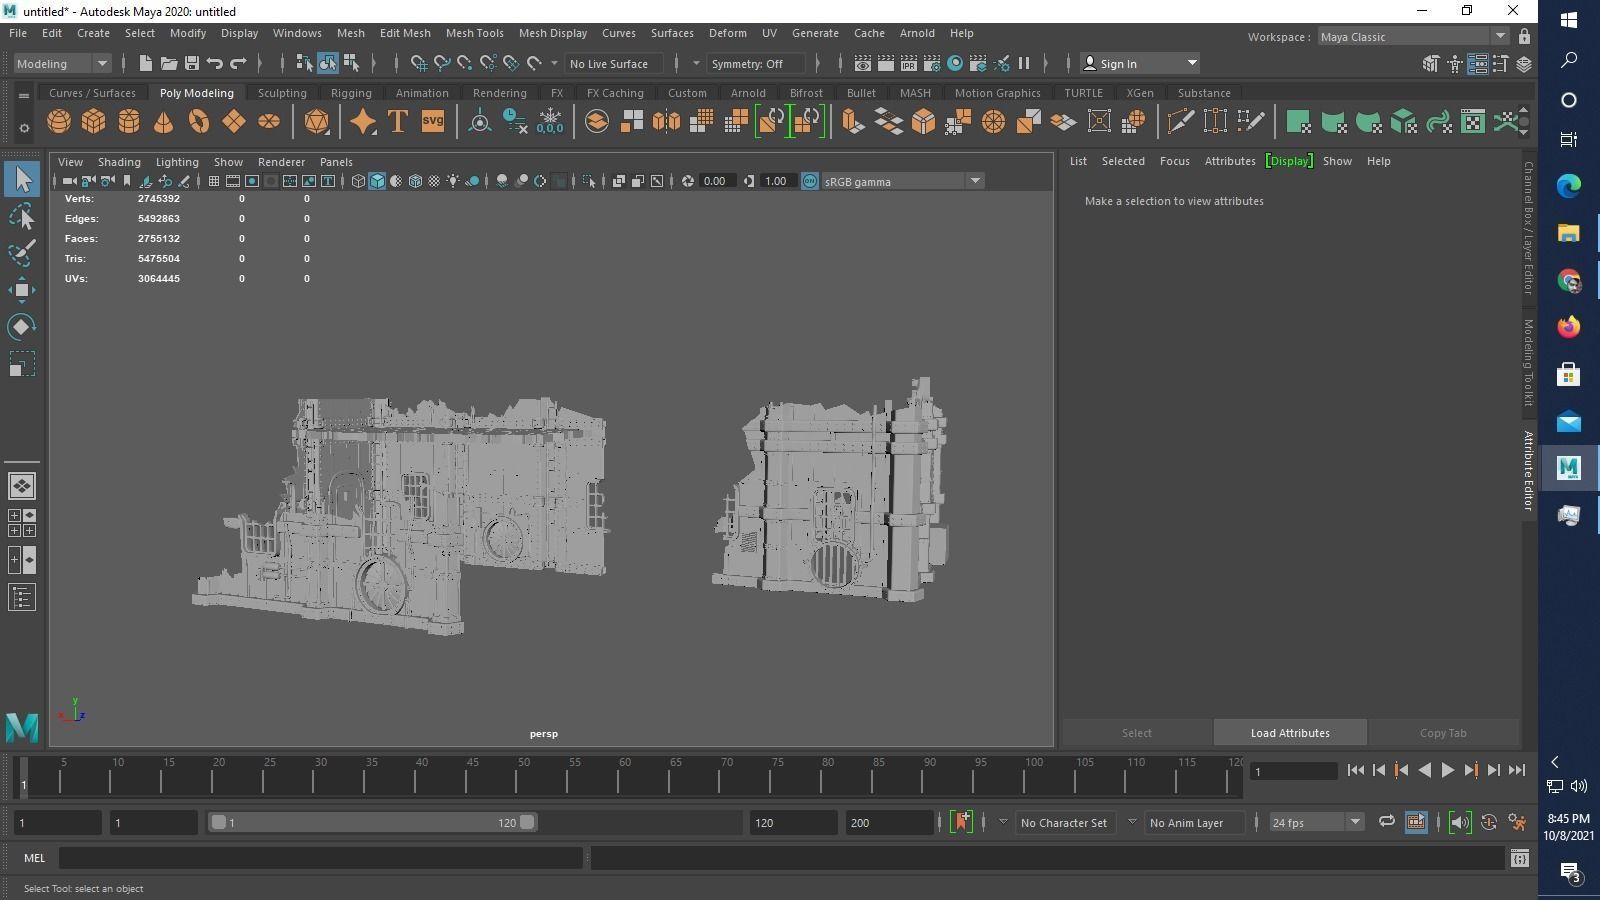Click the SVG import shelf icon
This screenshot has height=900, width=1600.
point(433,122)
